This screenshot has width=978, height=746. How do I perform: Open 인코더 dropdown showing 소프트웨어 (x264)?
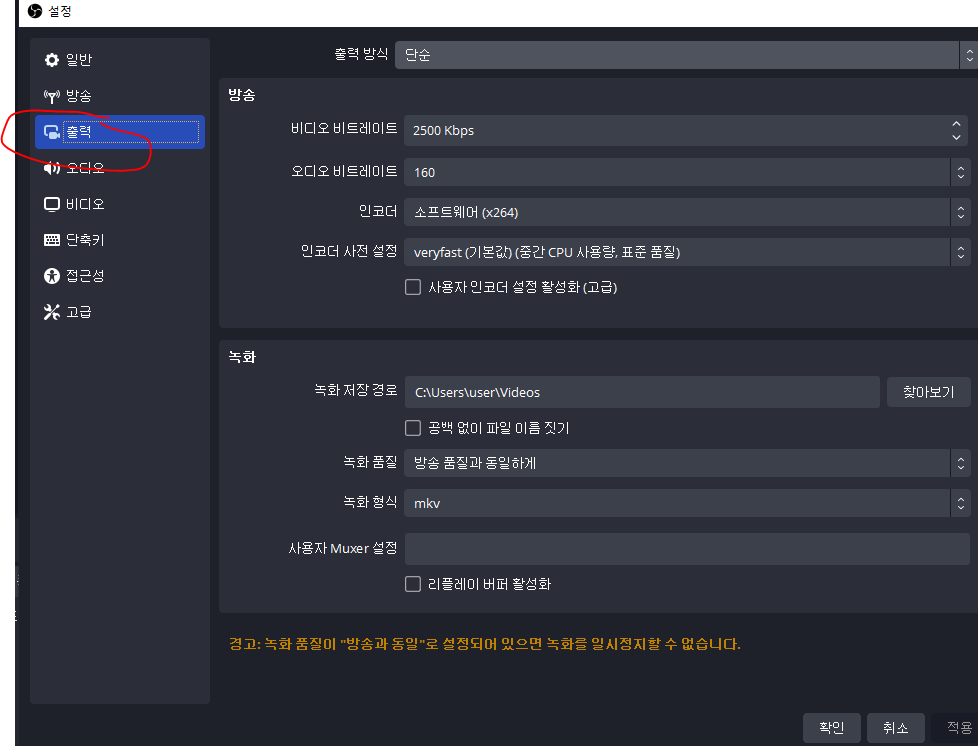(687, 212)
